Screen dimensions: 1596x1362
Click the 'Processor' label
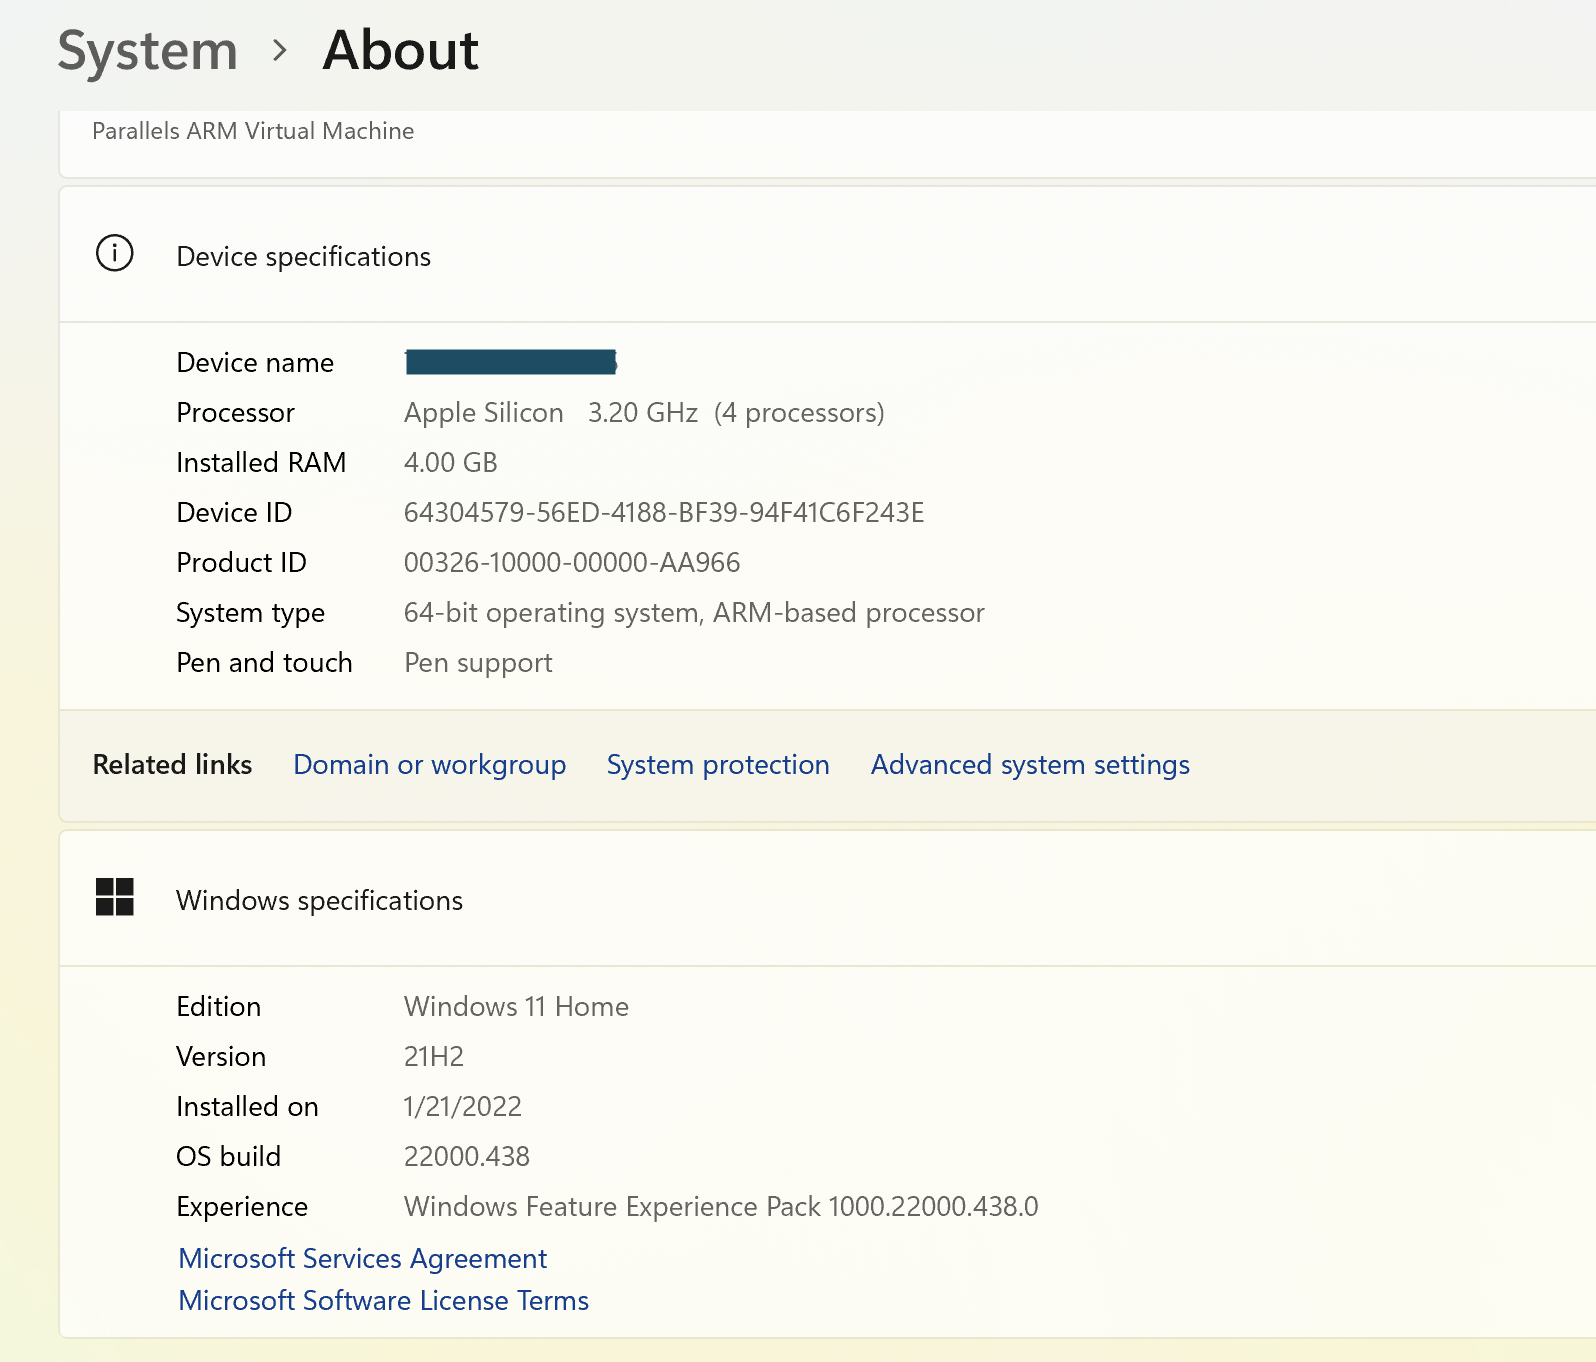[235, 413]
